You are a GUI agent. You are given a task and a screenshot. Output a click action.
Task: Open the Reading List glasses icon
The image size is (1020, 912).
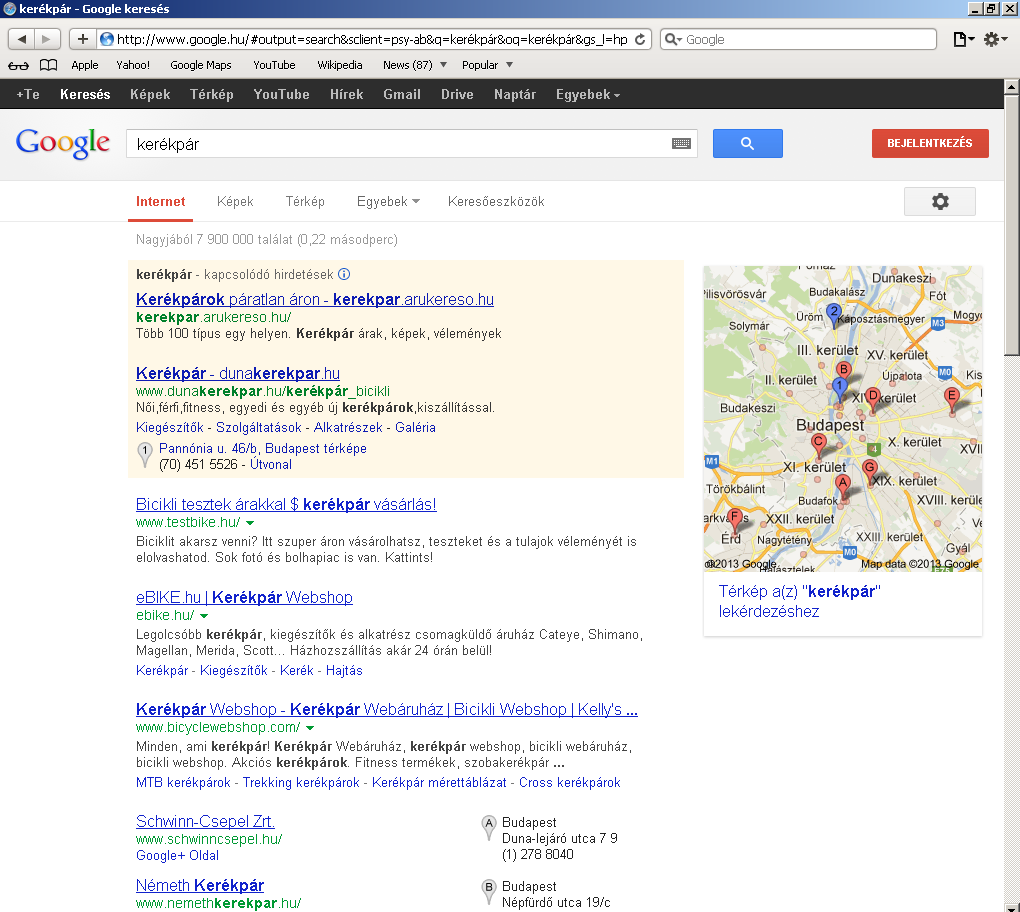(18, 65)
